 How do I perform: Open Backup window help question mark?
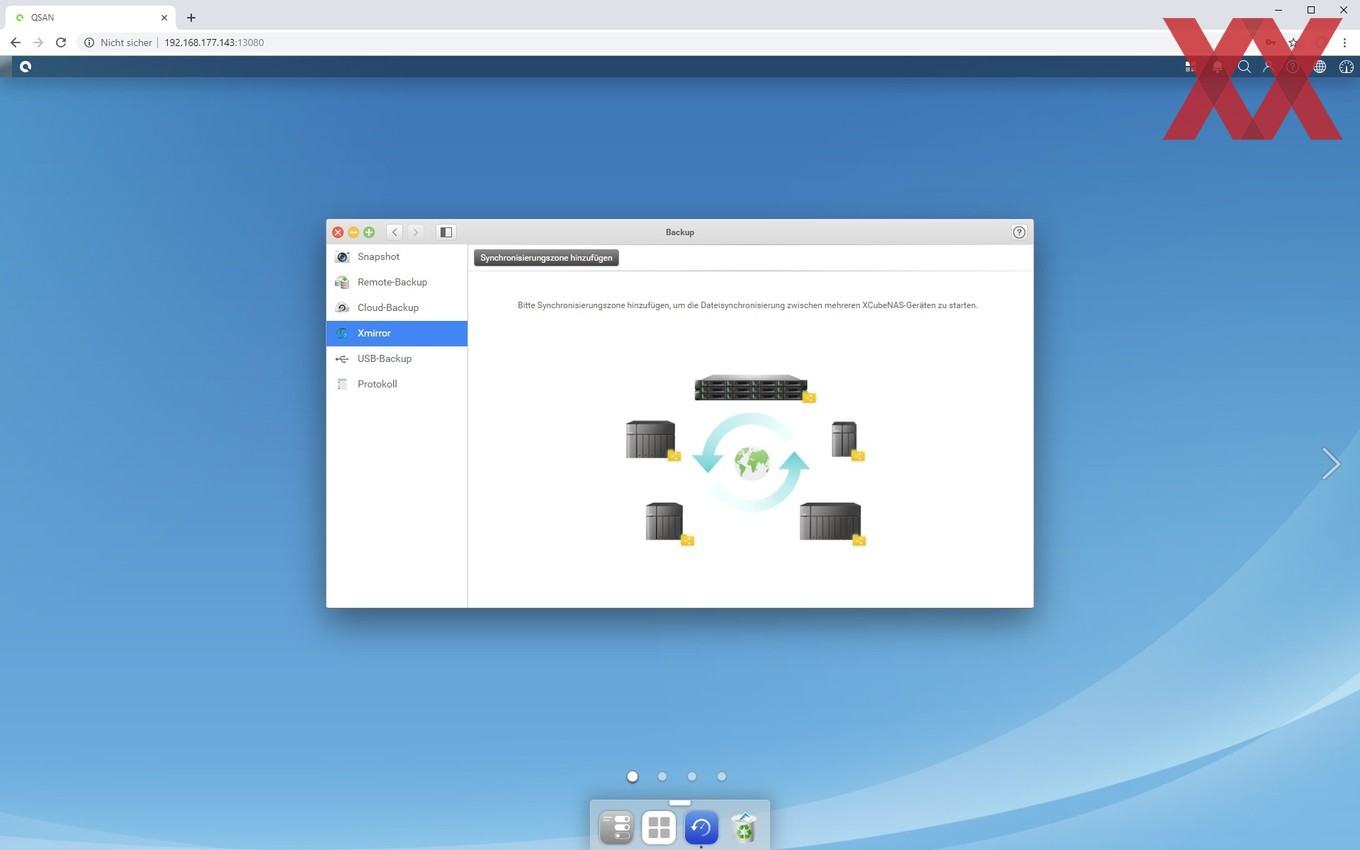coord(1019,232)
